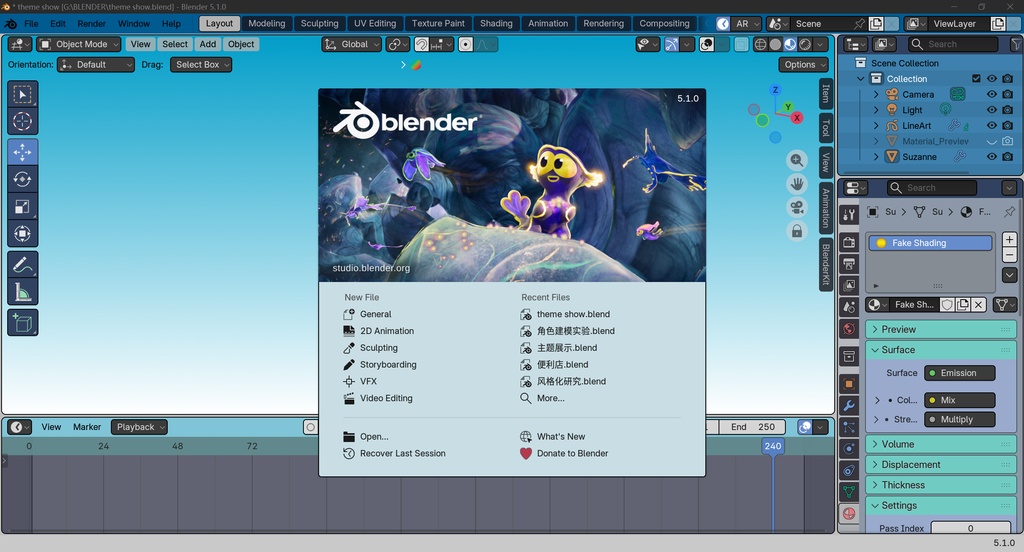This screenshot has width=1024, height=552.
Task: Toggle proportional editing button in header
Action: (x=466, y=44)
